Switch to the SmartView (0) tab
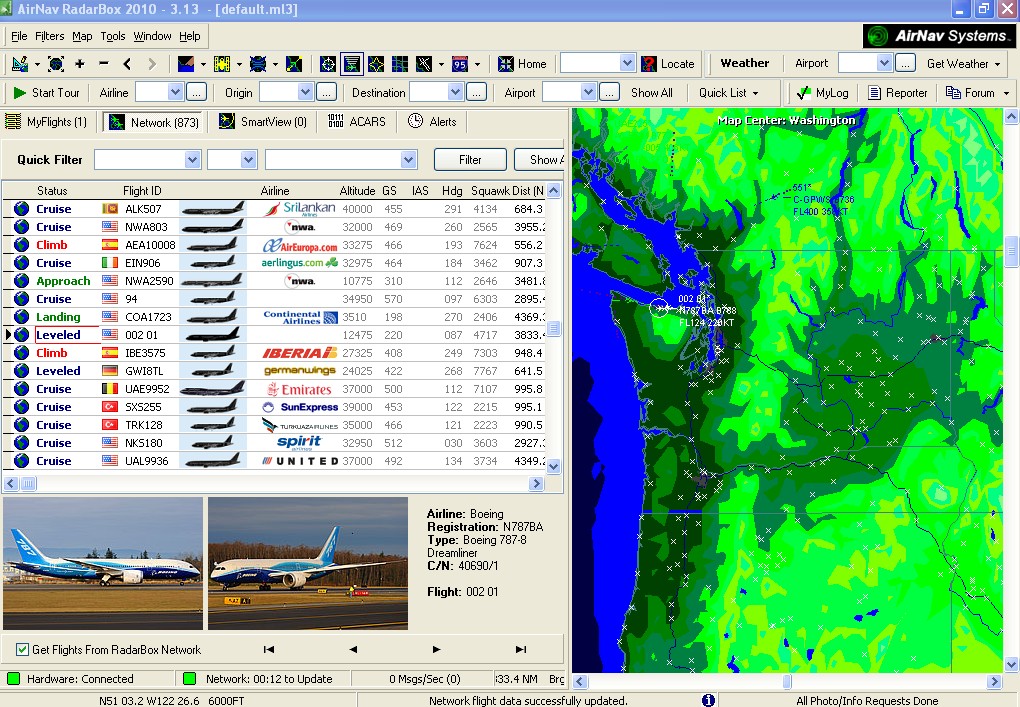Image resolution: width=1020 pixels, height=707 pixels. click(x=263, y=122)
